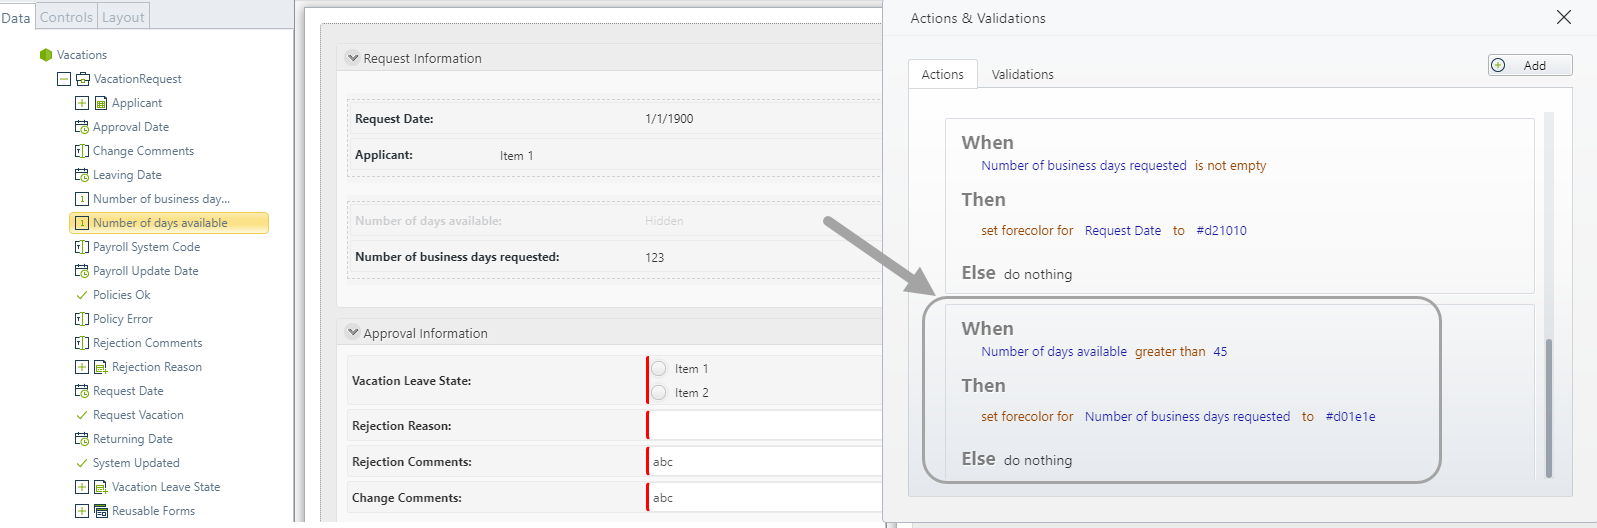Viewport: 1597px width, 528px height.
Task: Click the Number of business days icon
Action: click(x=82, y=199)
